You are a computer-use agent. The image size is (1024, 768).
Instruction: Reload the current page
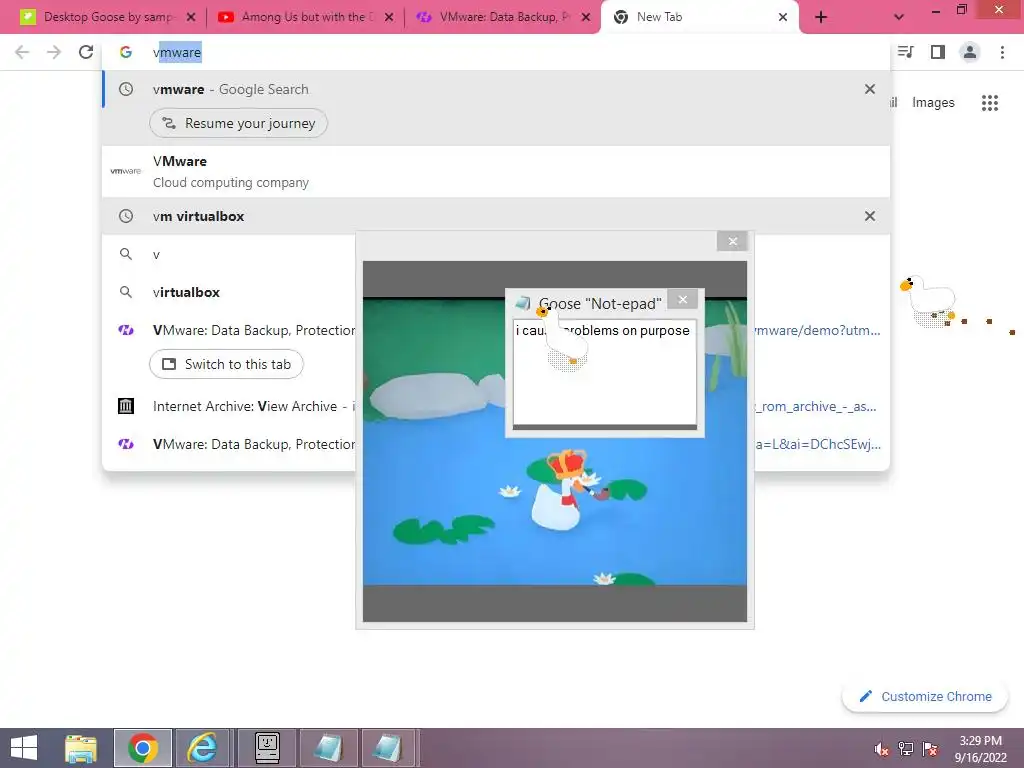pos(86,52)
